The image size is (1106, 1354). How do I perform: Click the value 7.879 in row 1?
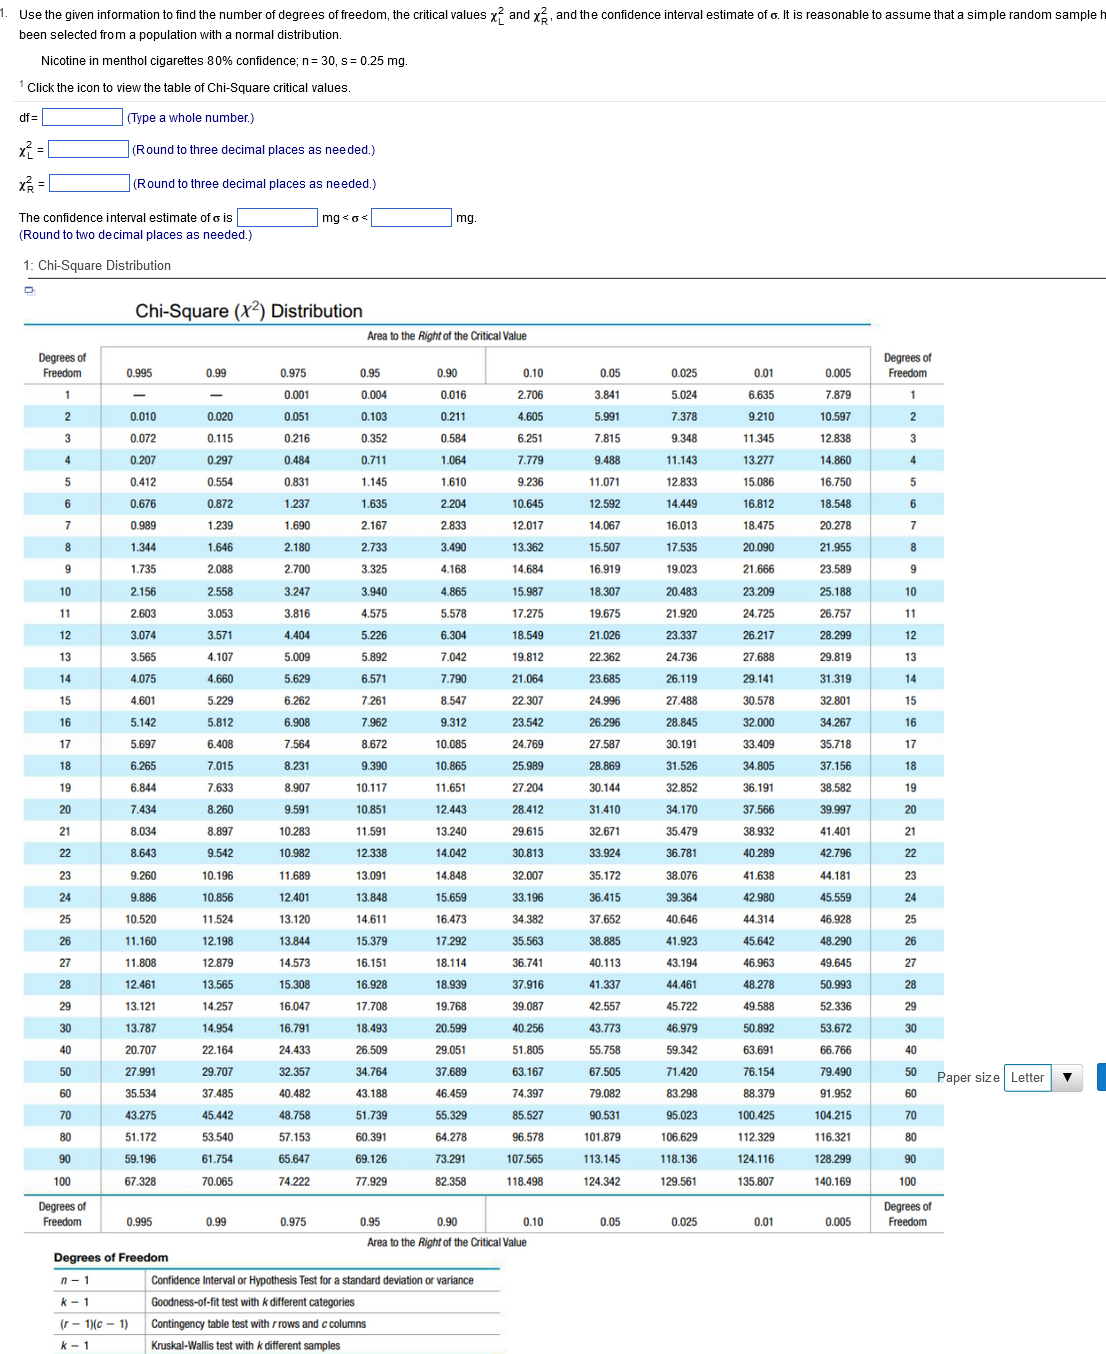838,395
